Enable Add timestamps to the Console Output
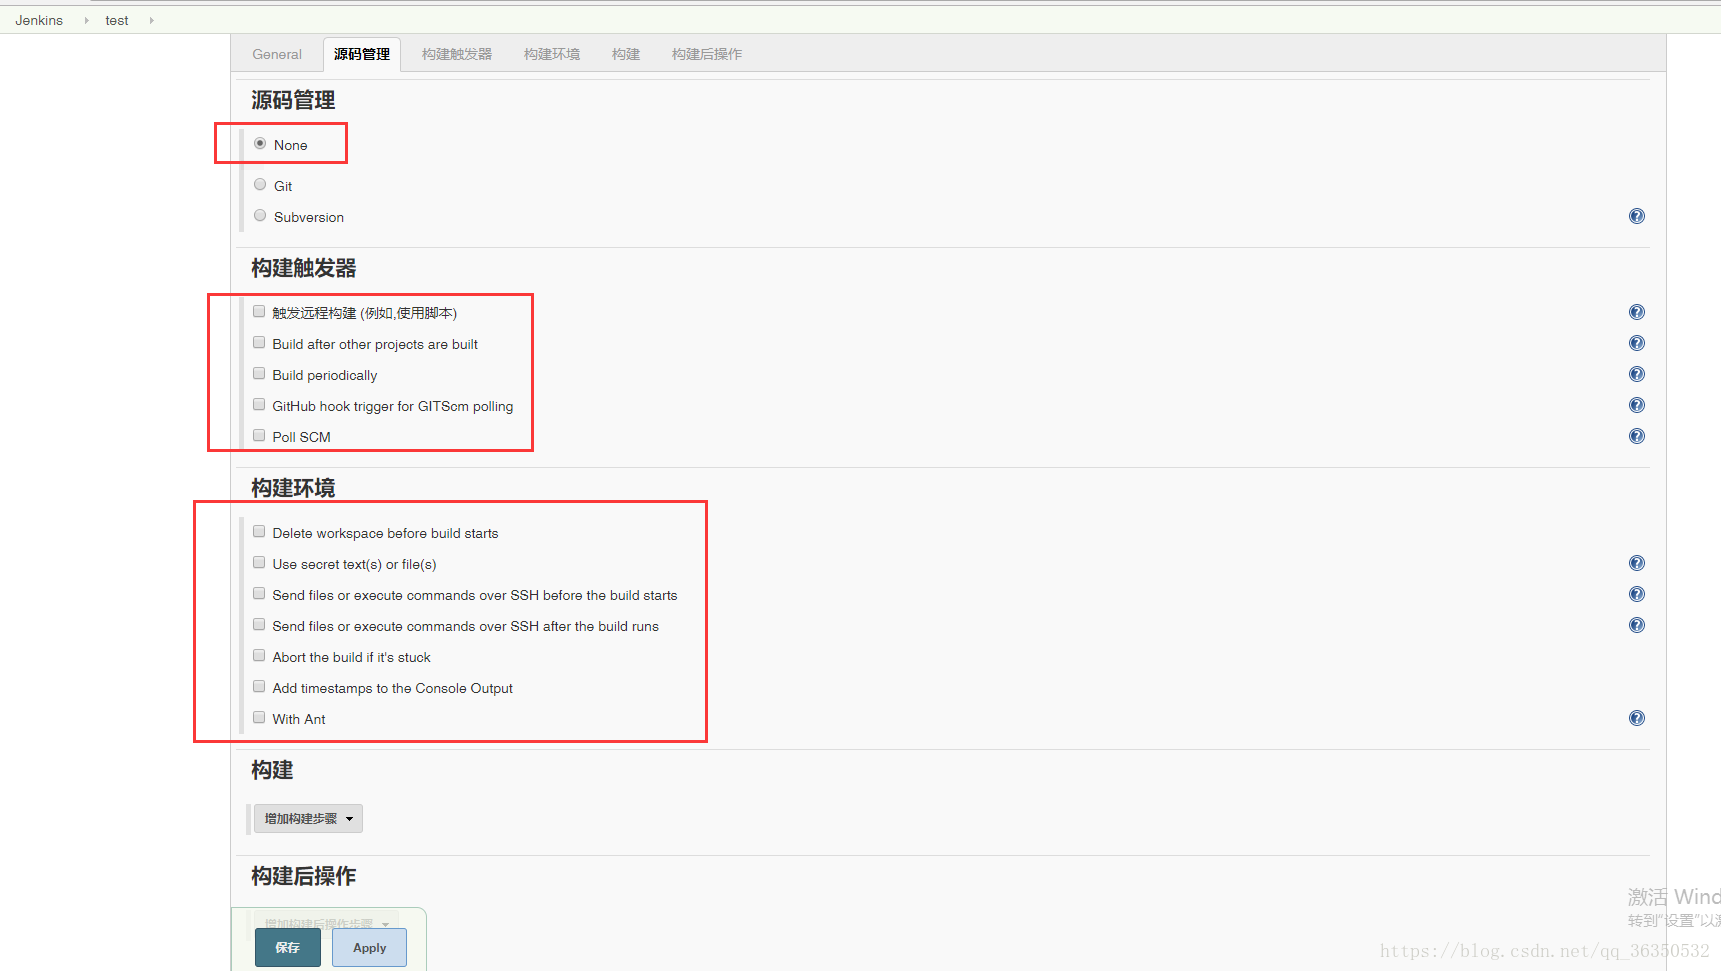This screenshot has width=1721, height=971. pyautogui.click(x=259, y=687)
